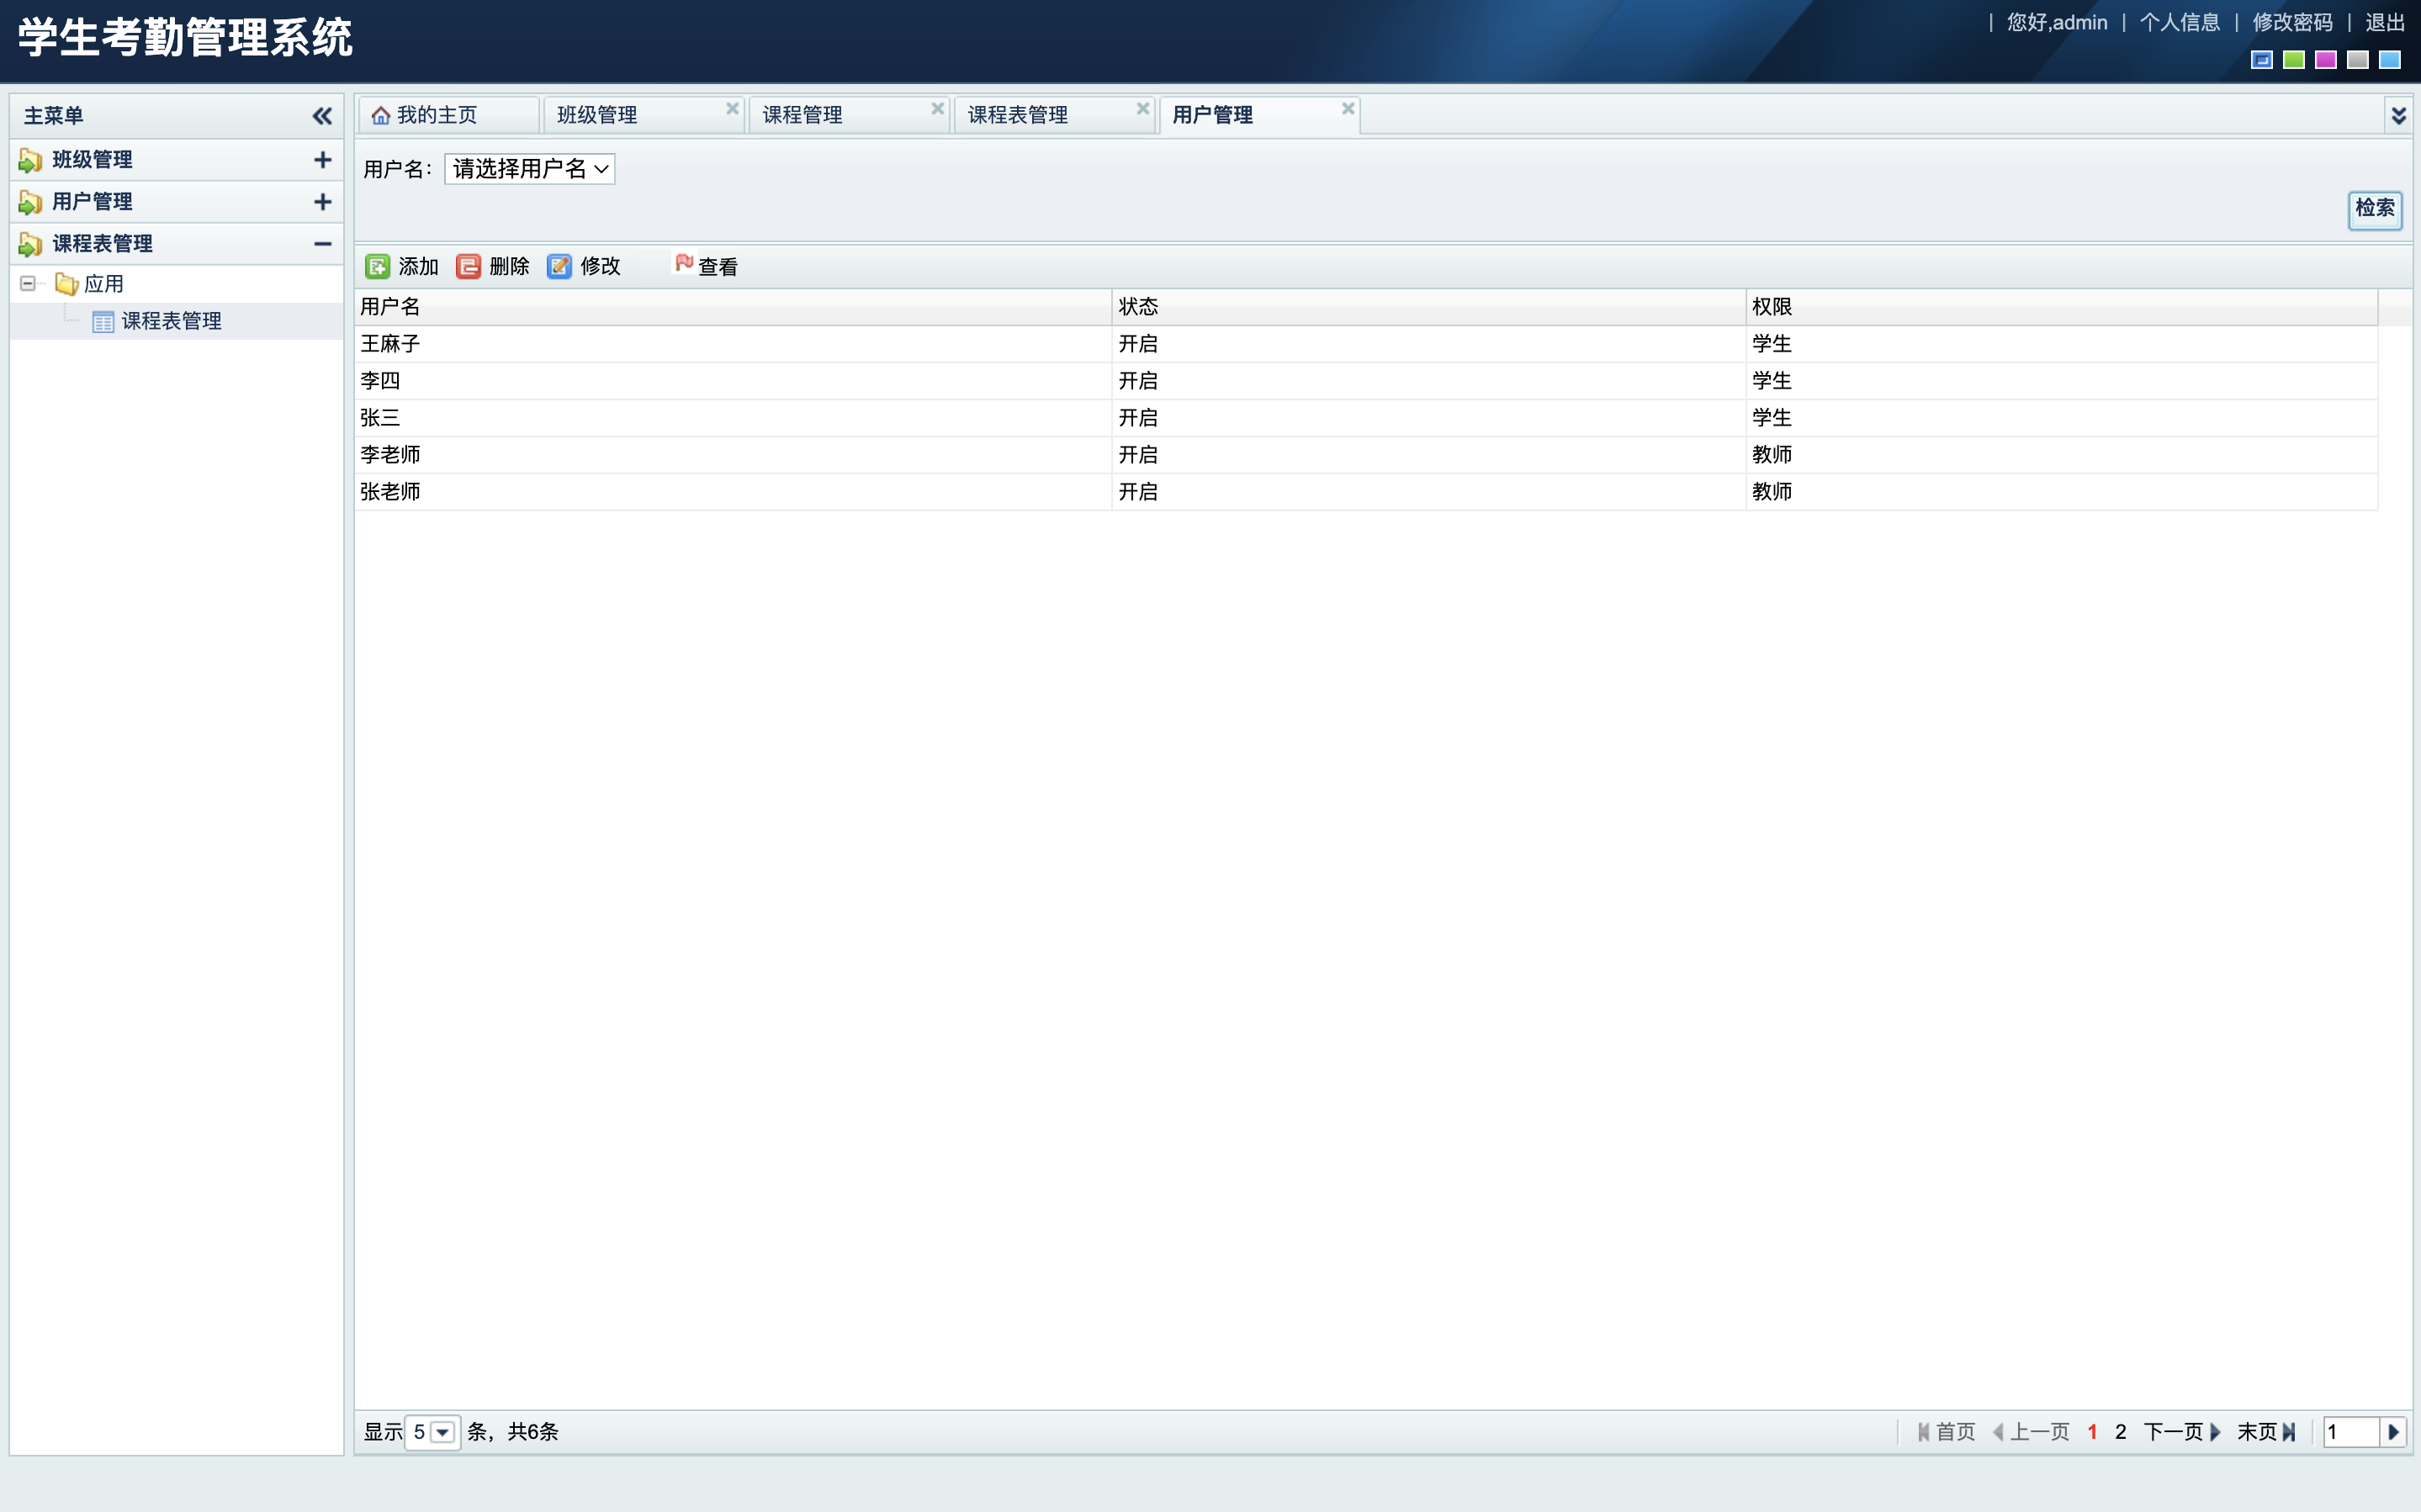
Task: Click the 检索 search button
Action: [2374, 209]
